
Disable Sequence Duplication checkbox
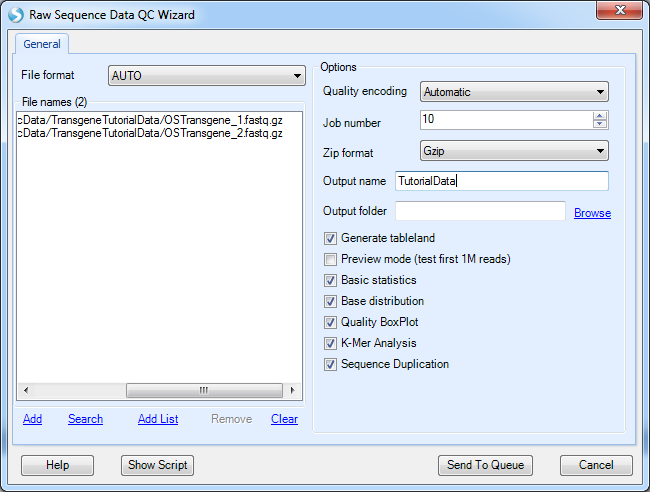330,365
